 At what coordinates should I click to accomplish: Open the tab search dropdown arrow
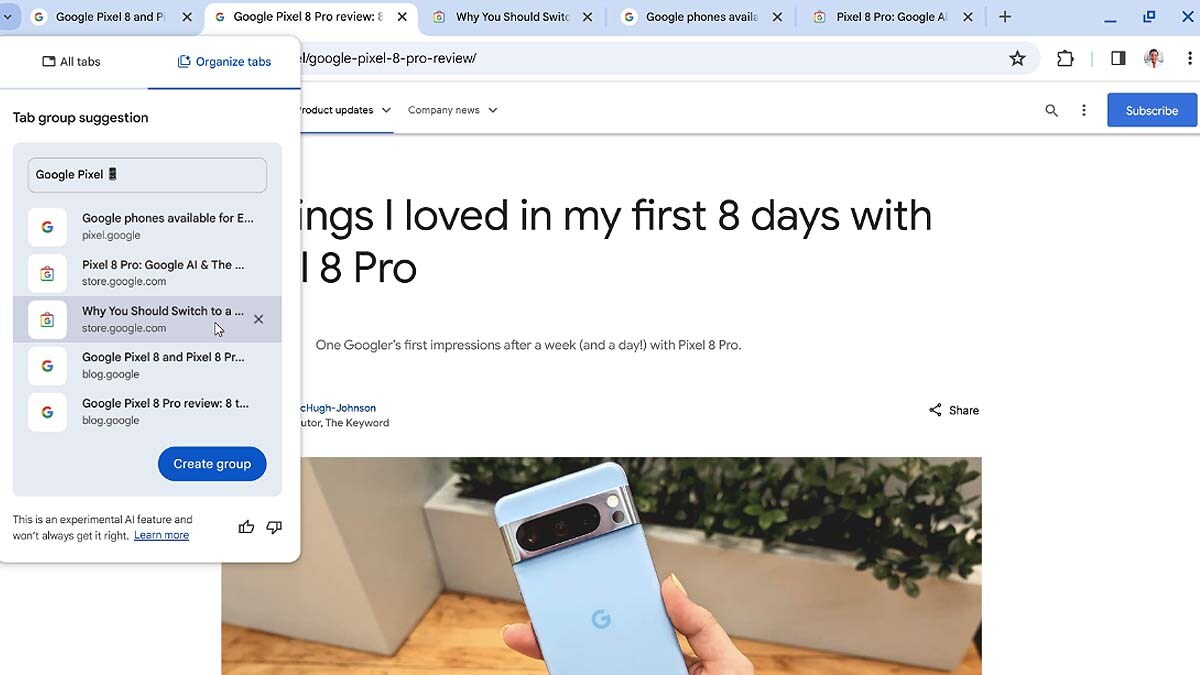coord(7,17)
